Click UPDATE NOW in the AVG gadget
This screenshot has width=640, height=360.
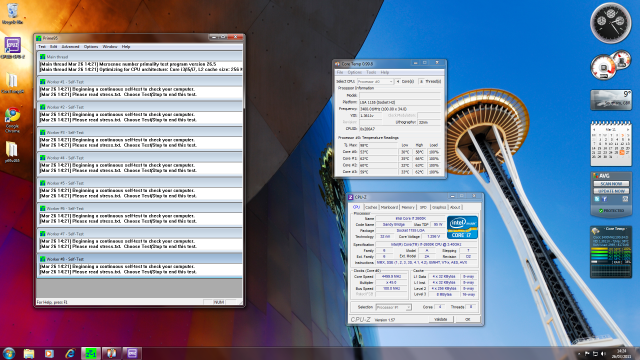[x=611, y=191]
